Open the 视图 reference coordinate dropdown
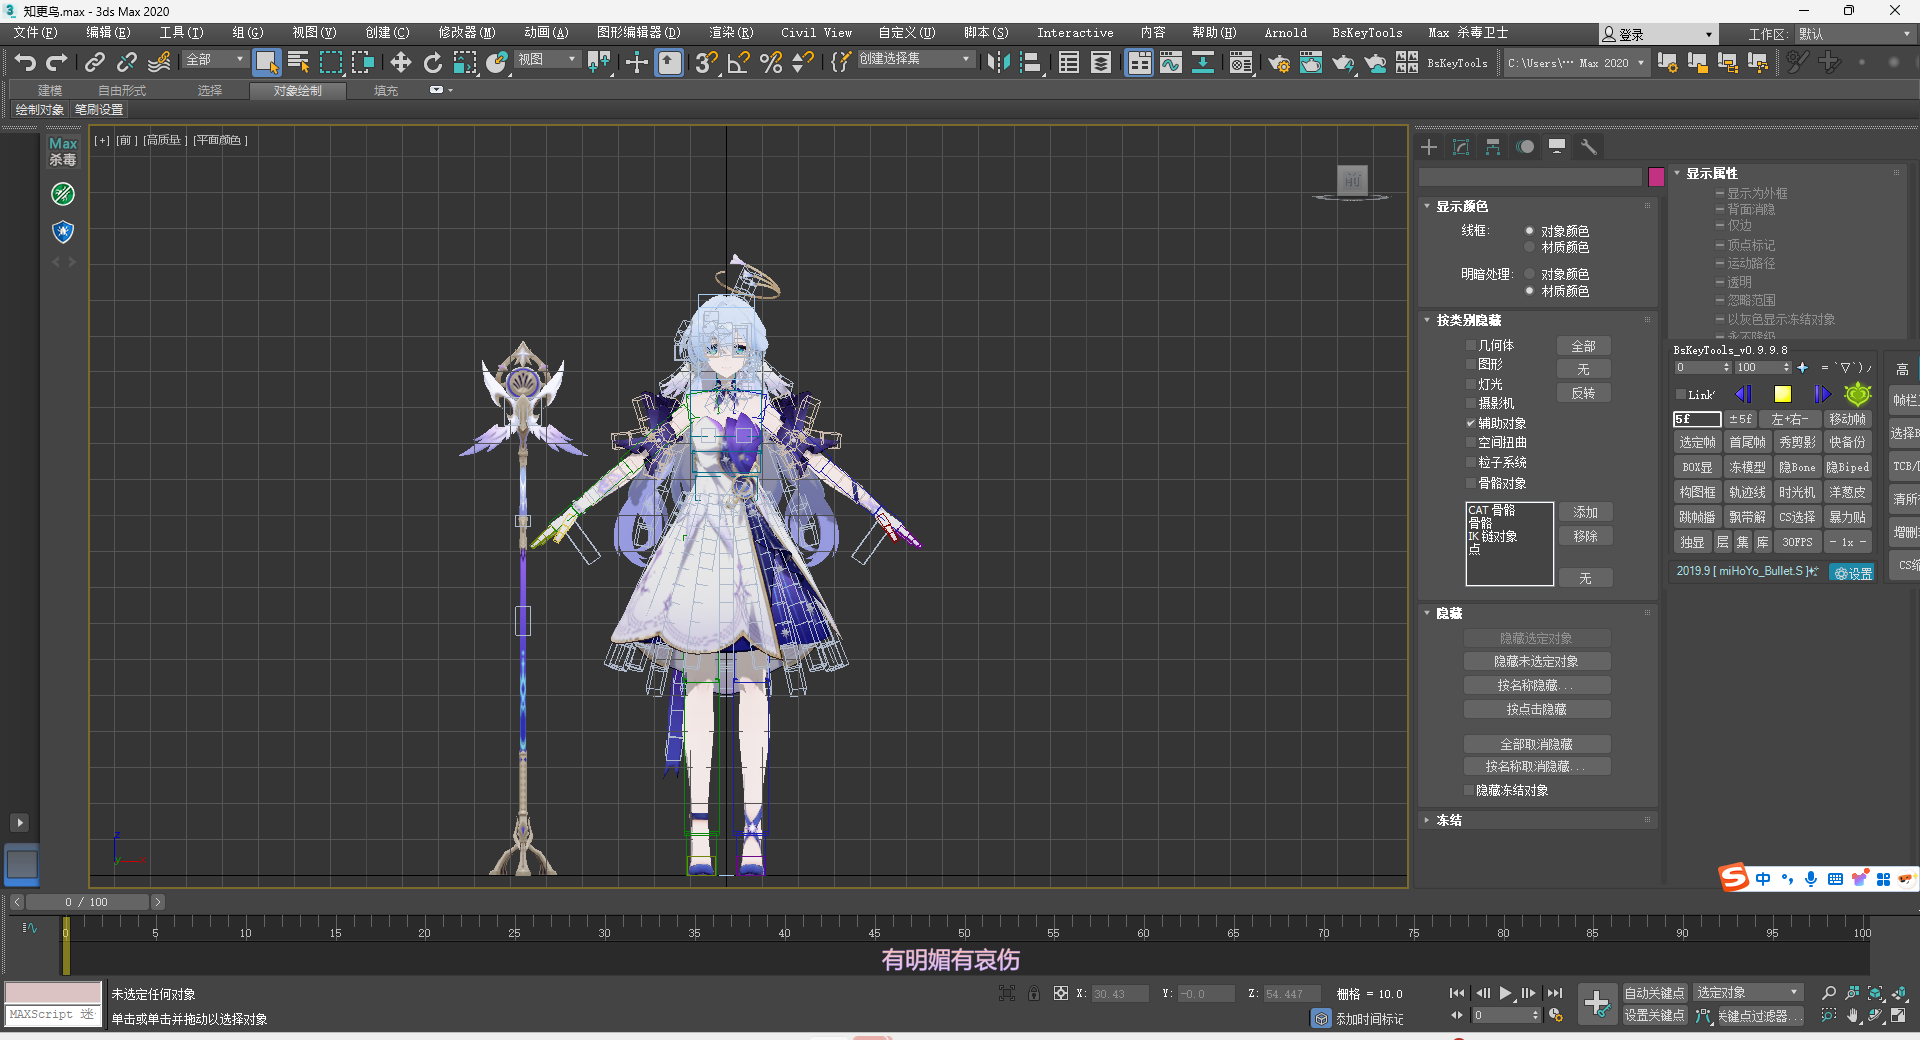The image size is (1920, 1040). (547, 60)
